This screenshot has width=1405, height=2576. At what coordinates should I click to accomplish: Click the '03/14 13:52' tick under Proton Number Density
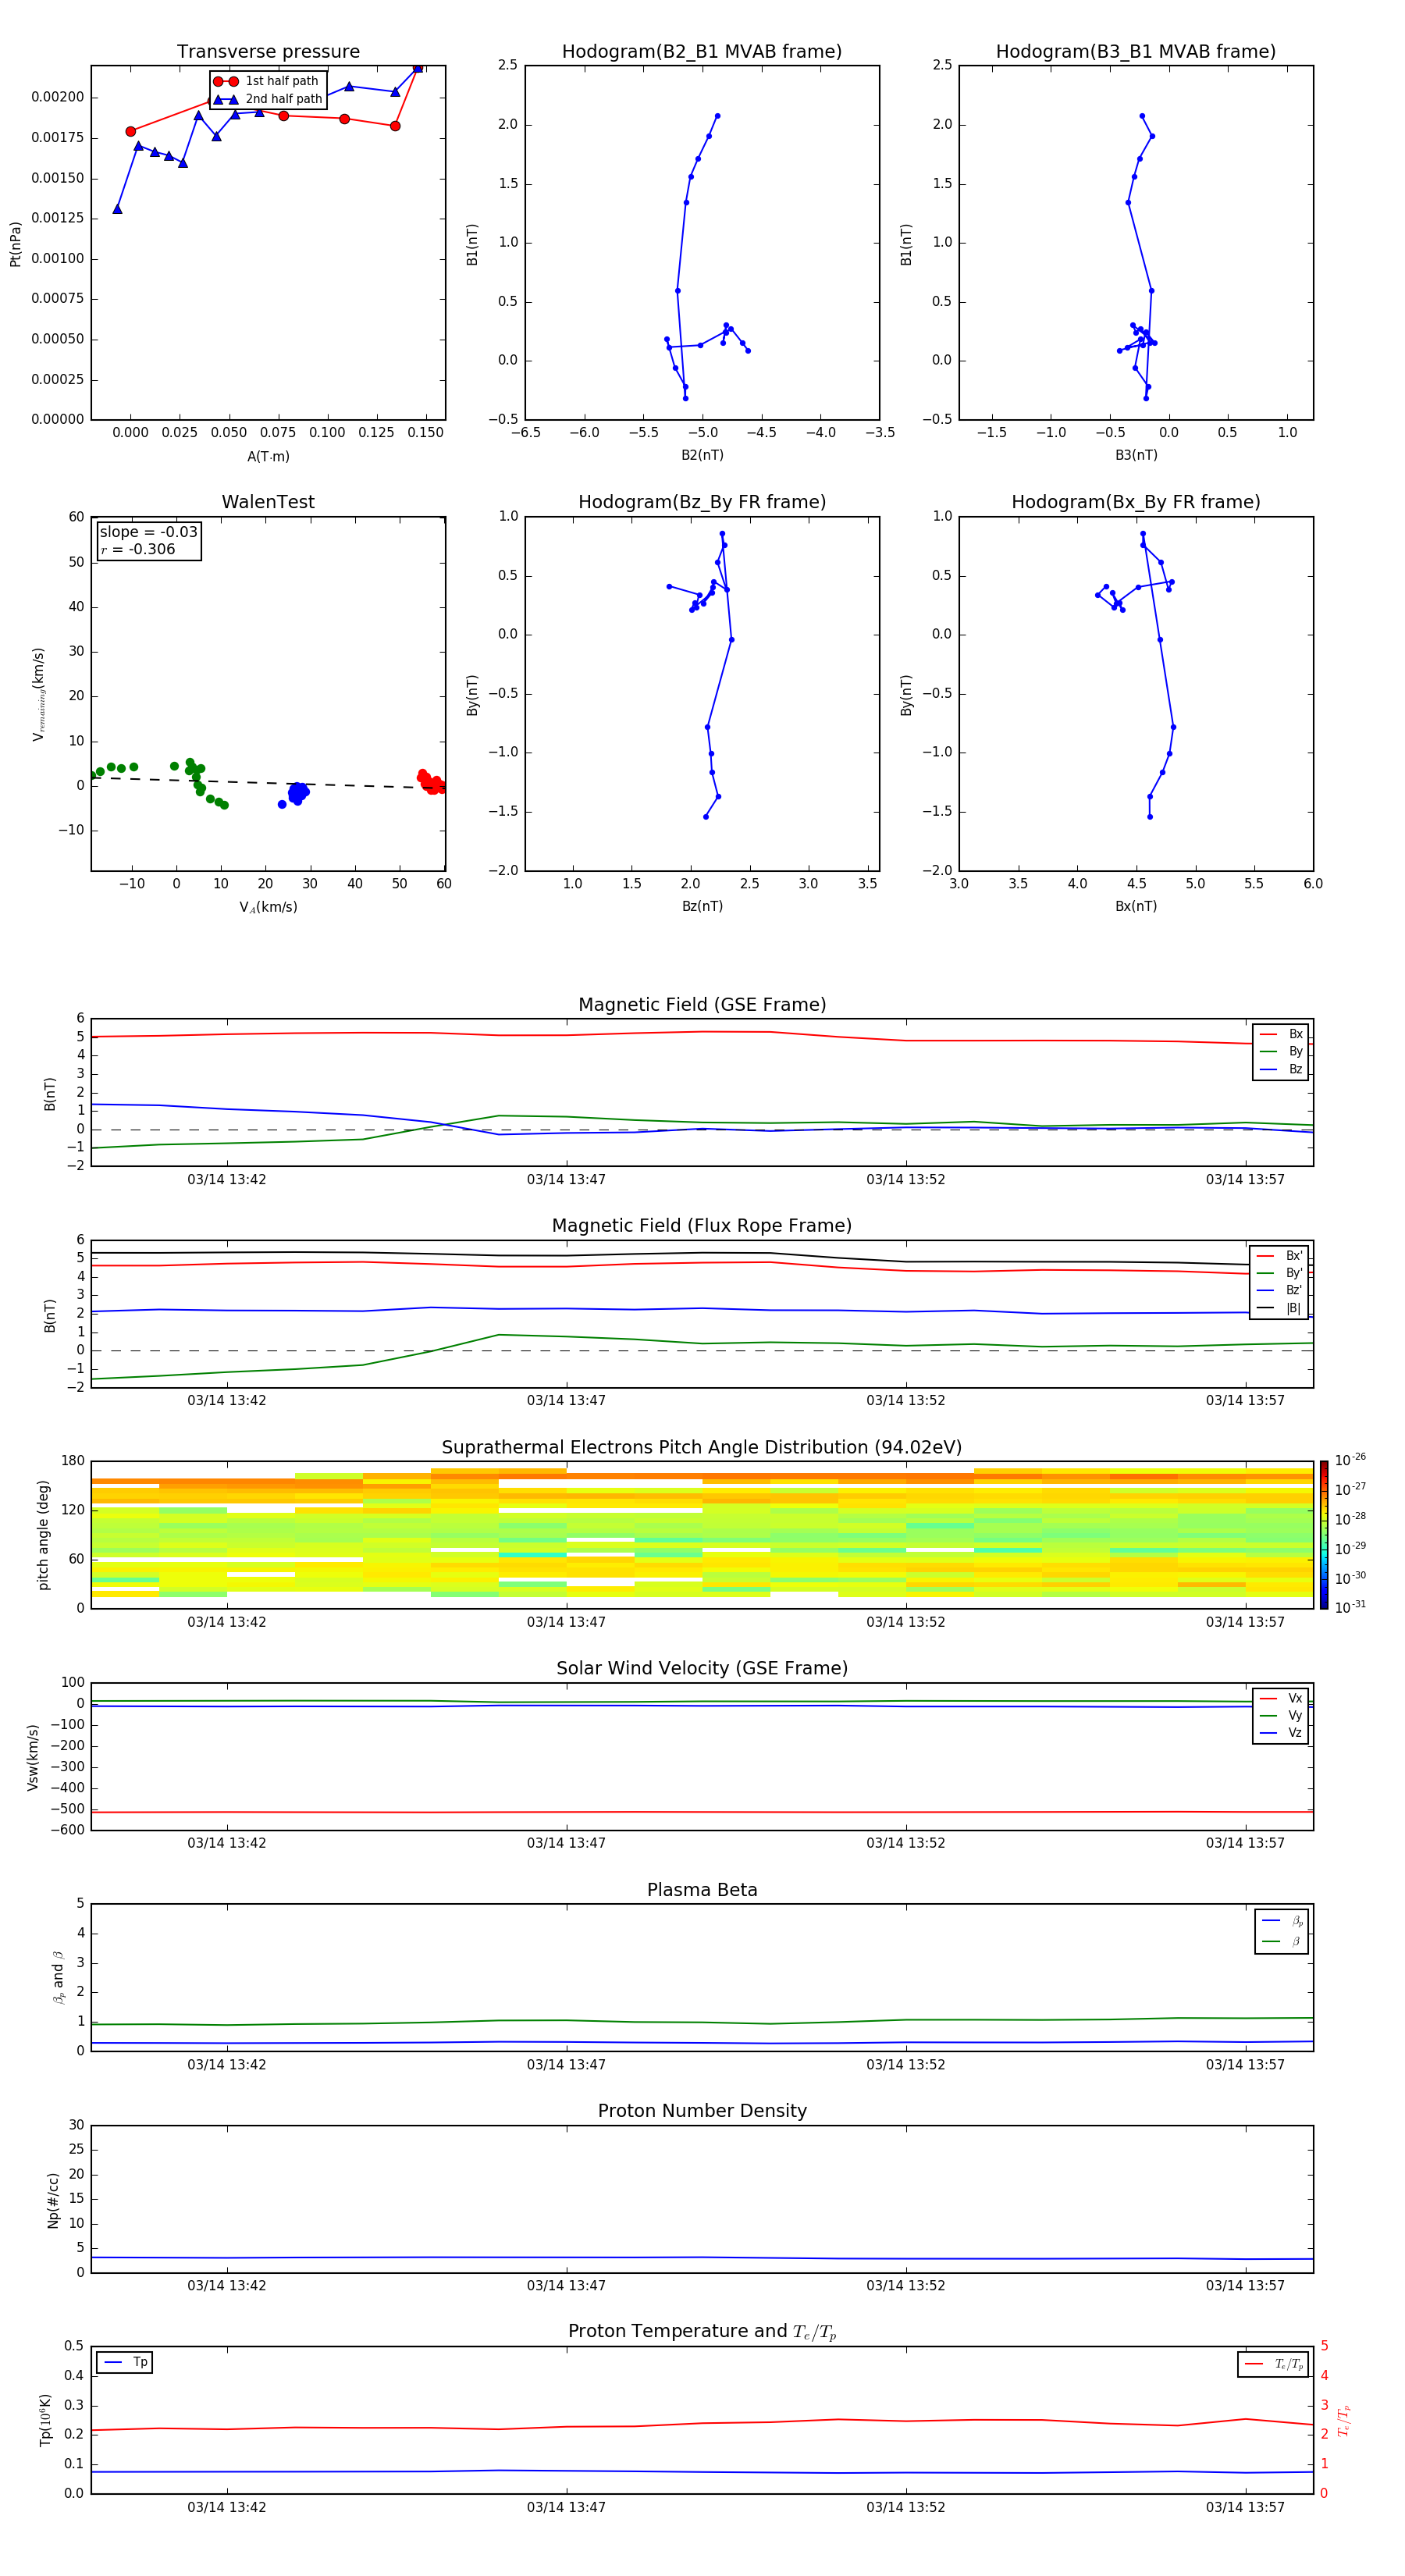point(906,2286)
